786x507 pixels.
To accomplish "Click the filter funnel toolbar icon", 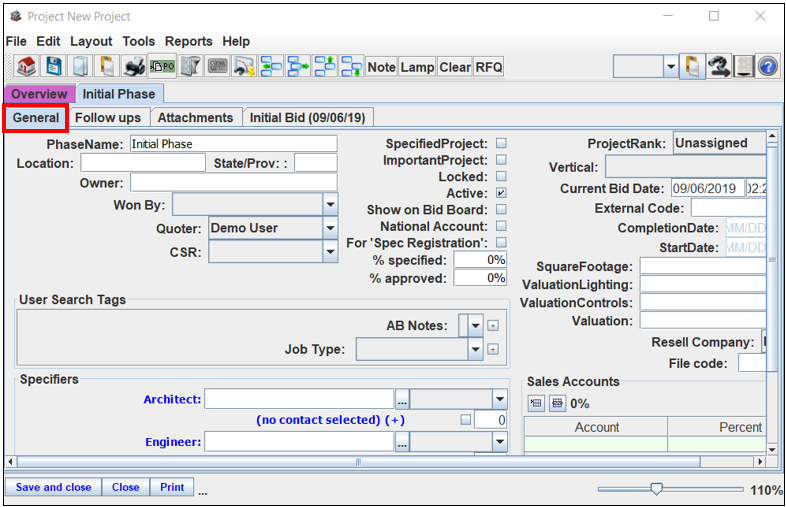I will pos(190,66).
